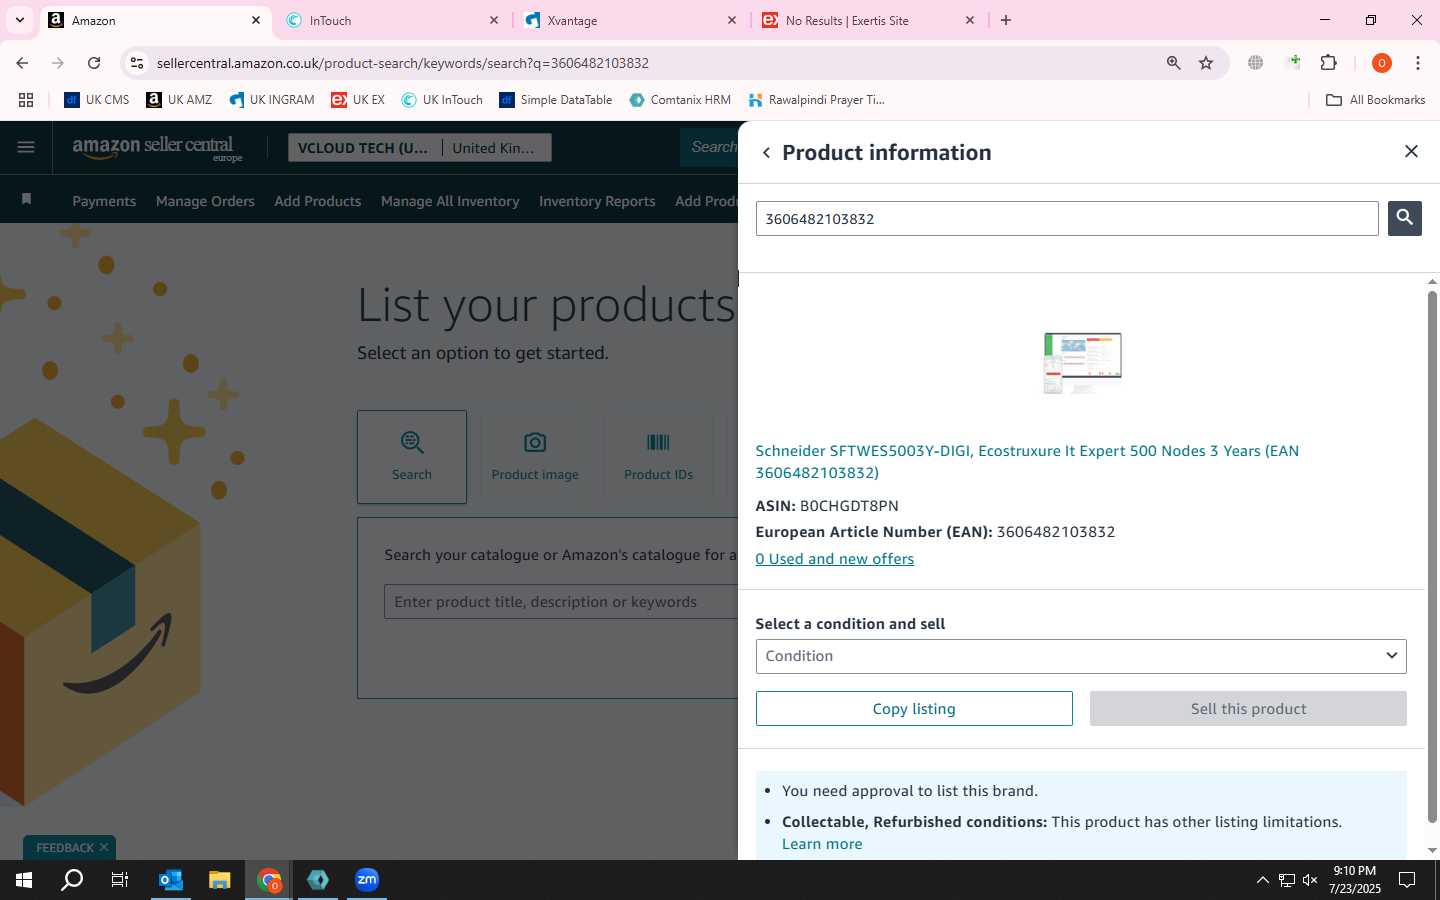This screenshot has width=1440, height=900.
Task: Open the Inventory Reports menu item
Action: point(597,201)
